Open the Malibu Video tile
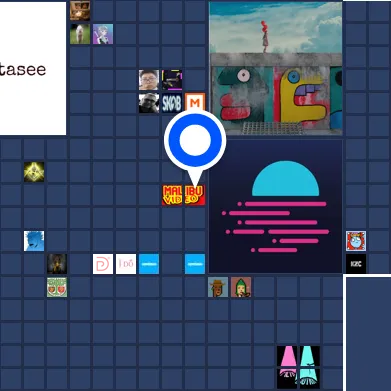 click(x=183, y=195)
